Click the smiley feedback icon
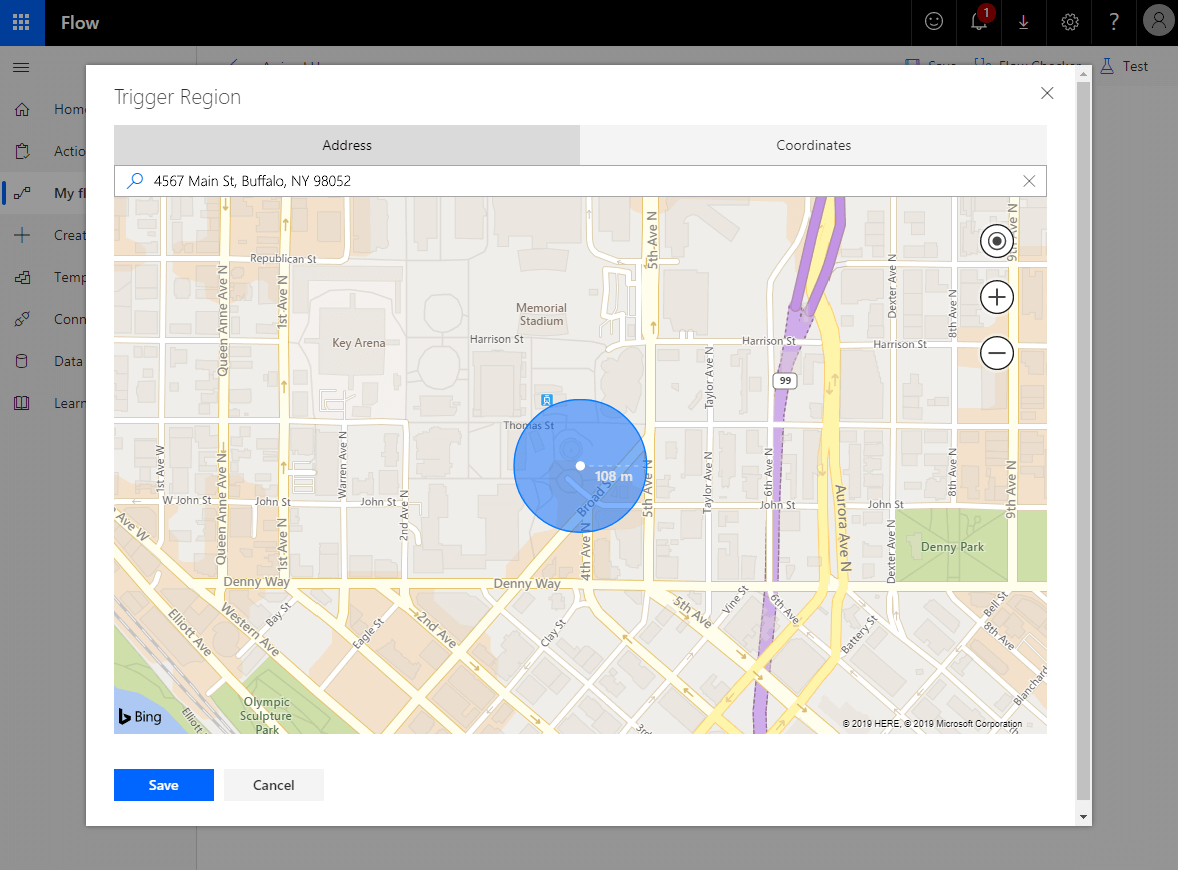This screenshot has height=870, width=1178. 934,22
